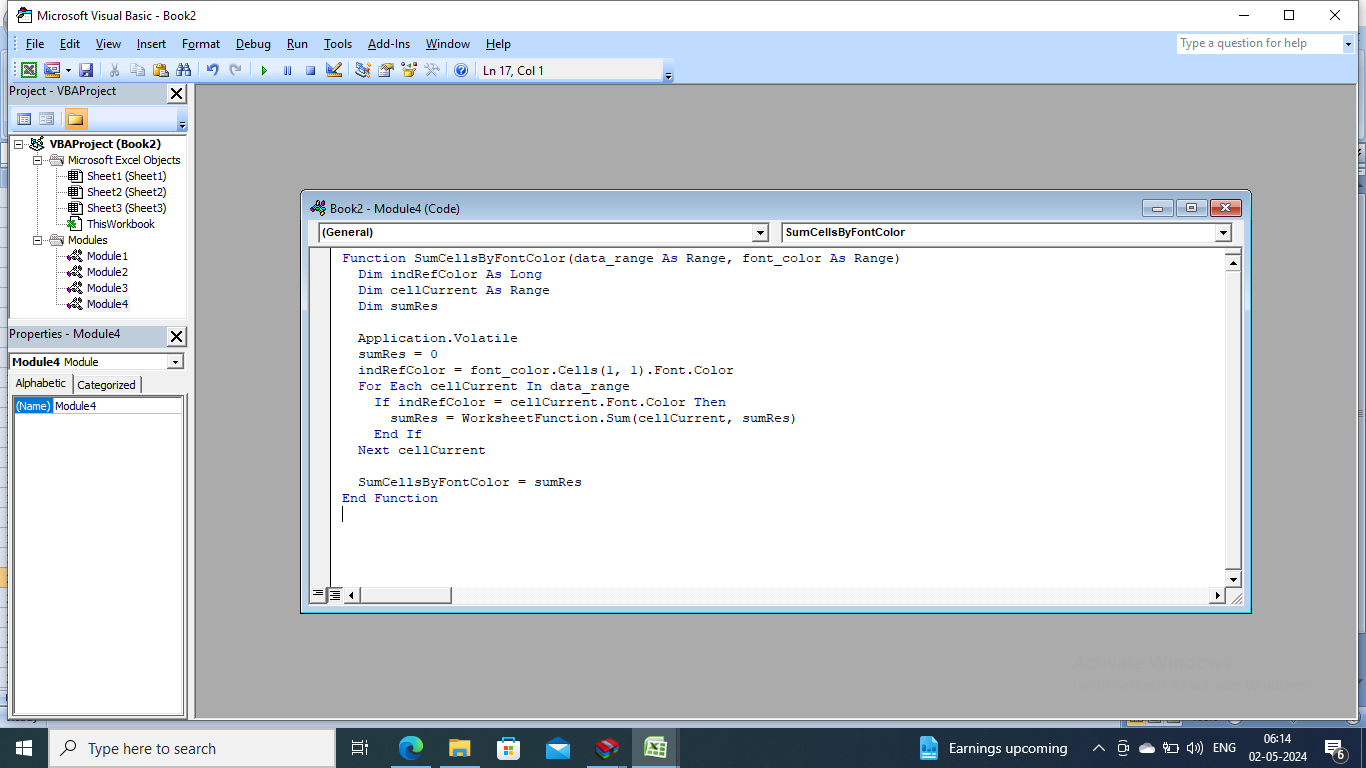Open the Tools menu

[338, 44]
